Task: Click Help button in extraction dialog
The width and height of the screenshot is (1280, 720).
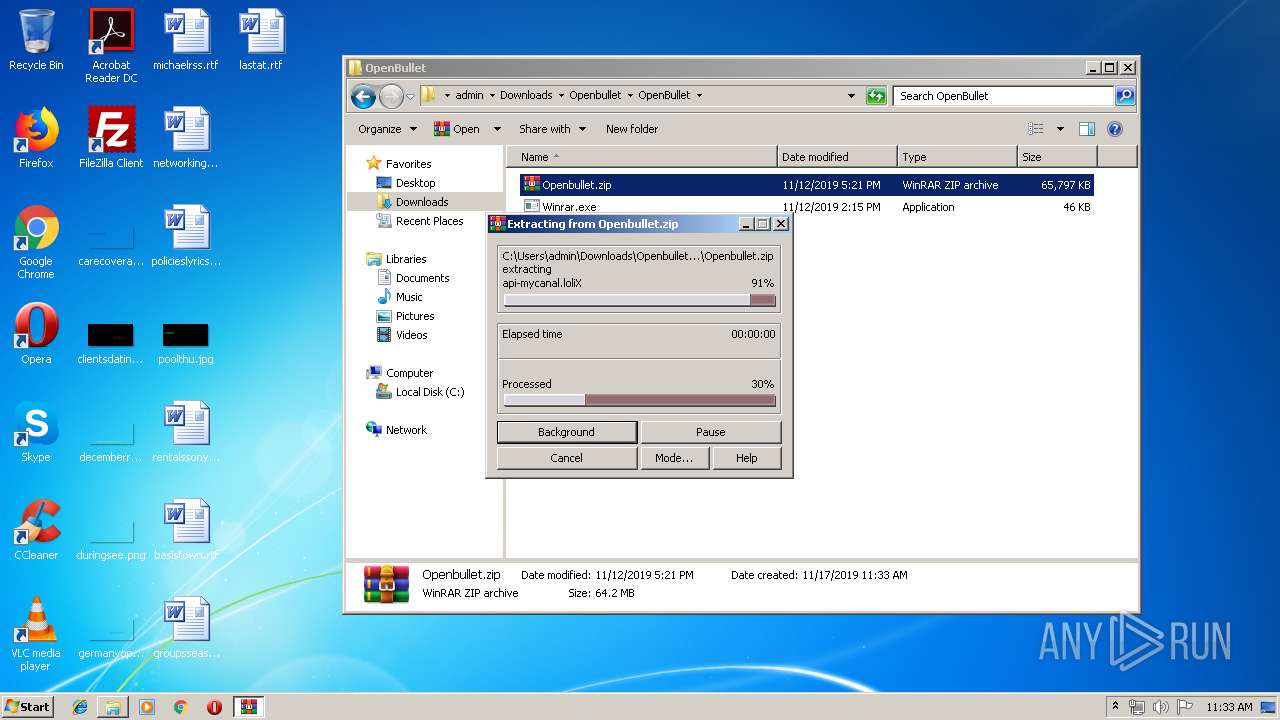Action: 747,458
